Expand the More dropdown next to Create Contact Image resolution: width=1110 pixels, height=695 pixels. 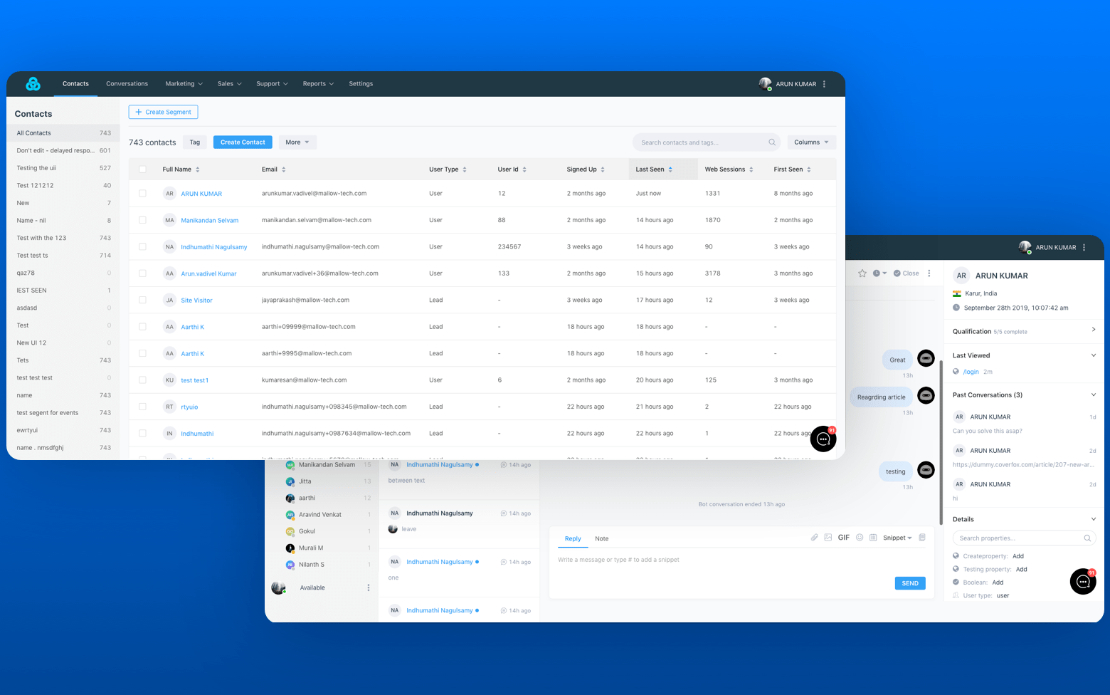pos(297,142)
